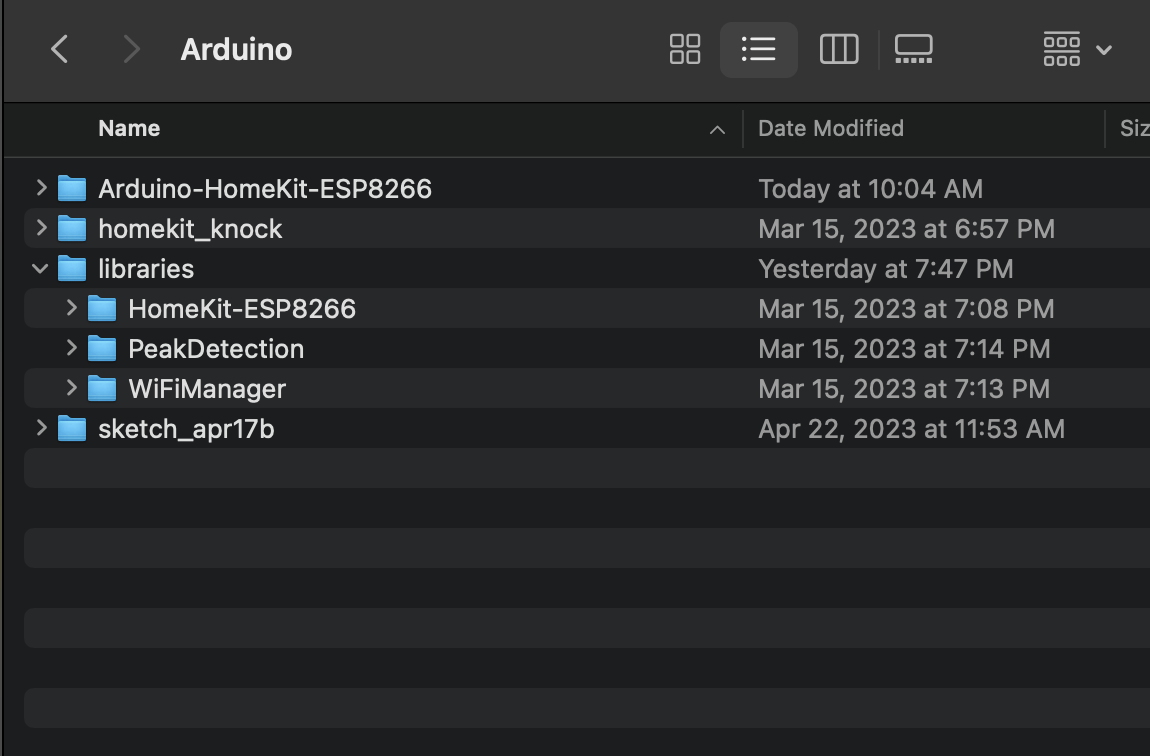
Task: Select the WiFiManager folder icon
Action: coord(102,388)
